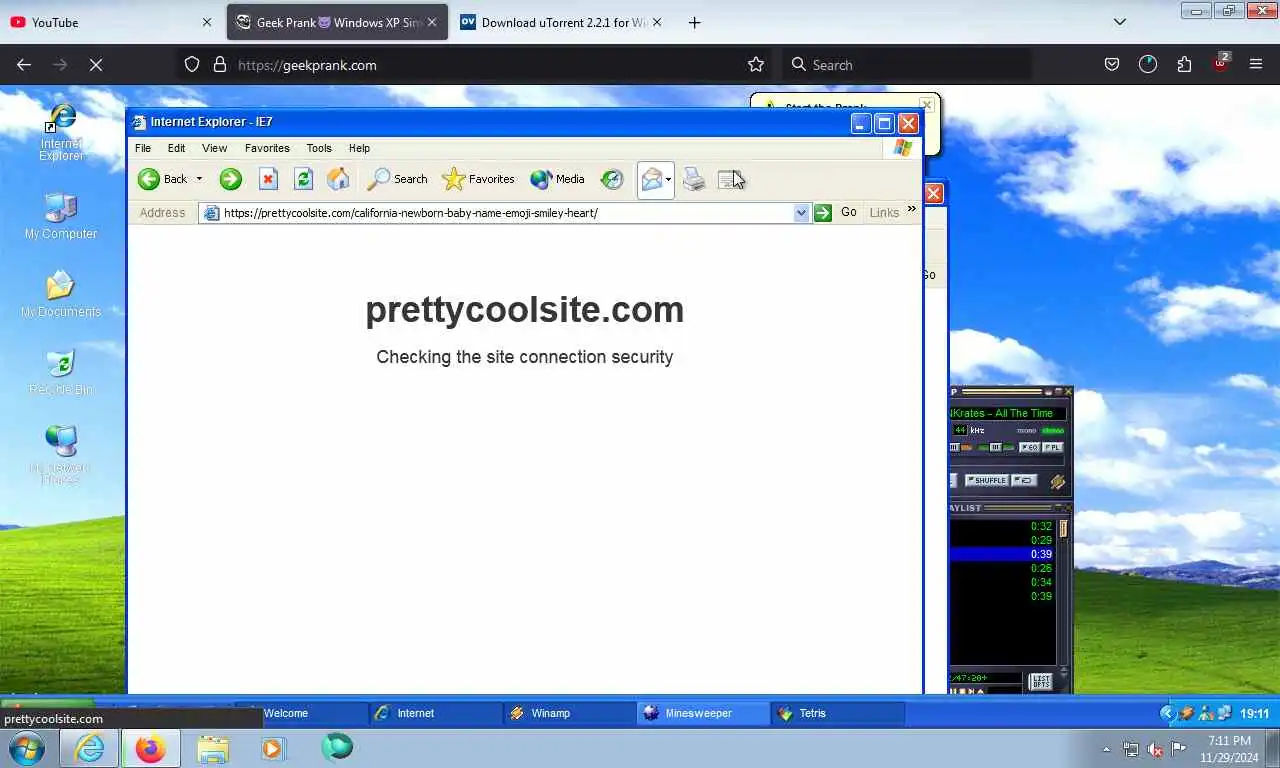Open the IE Tools menu
This screenshot has width=1280, height=768.
(319, 148)
